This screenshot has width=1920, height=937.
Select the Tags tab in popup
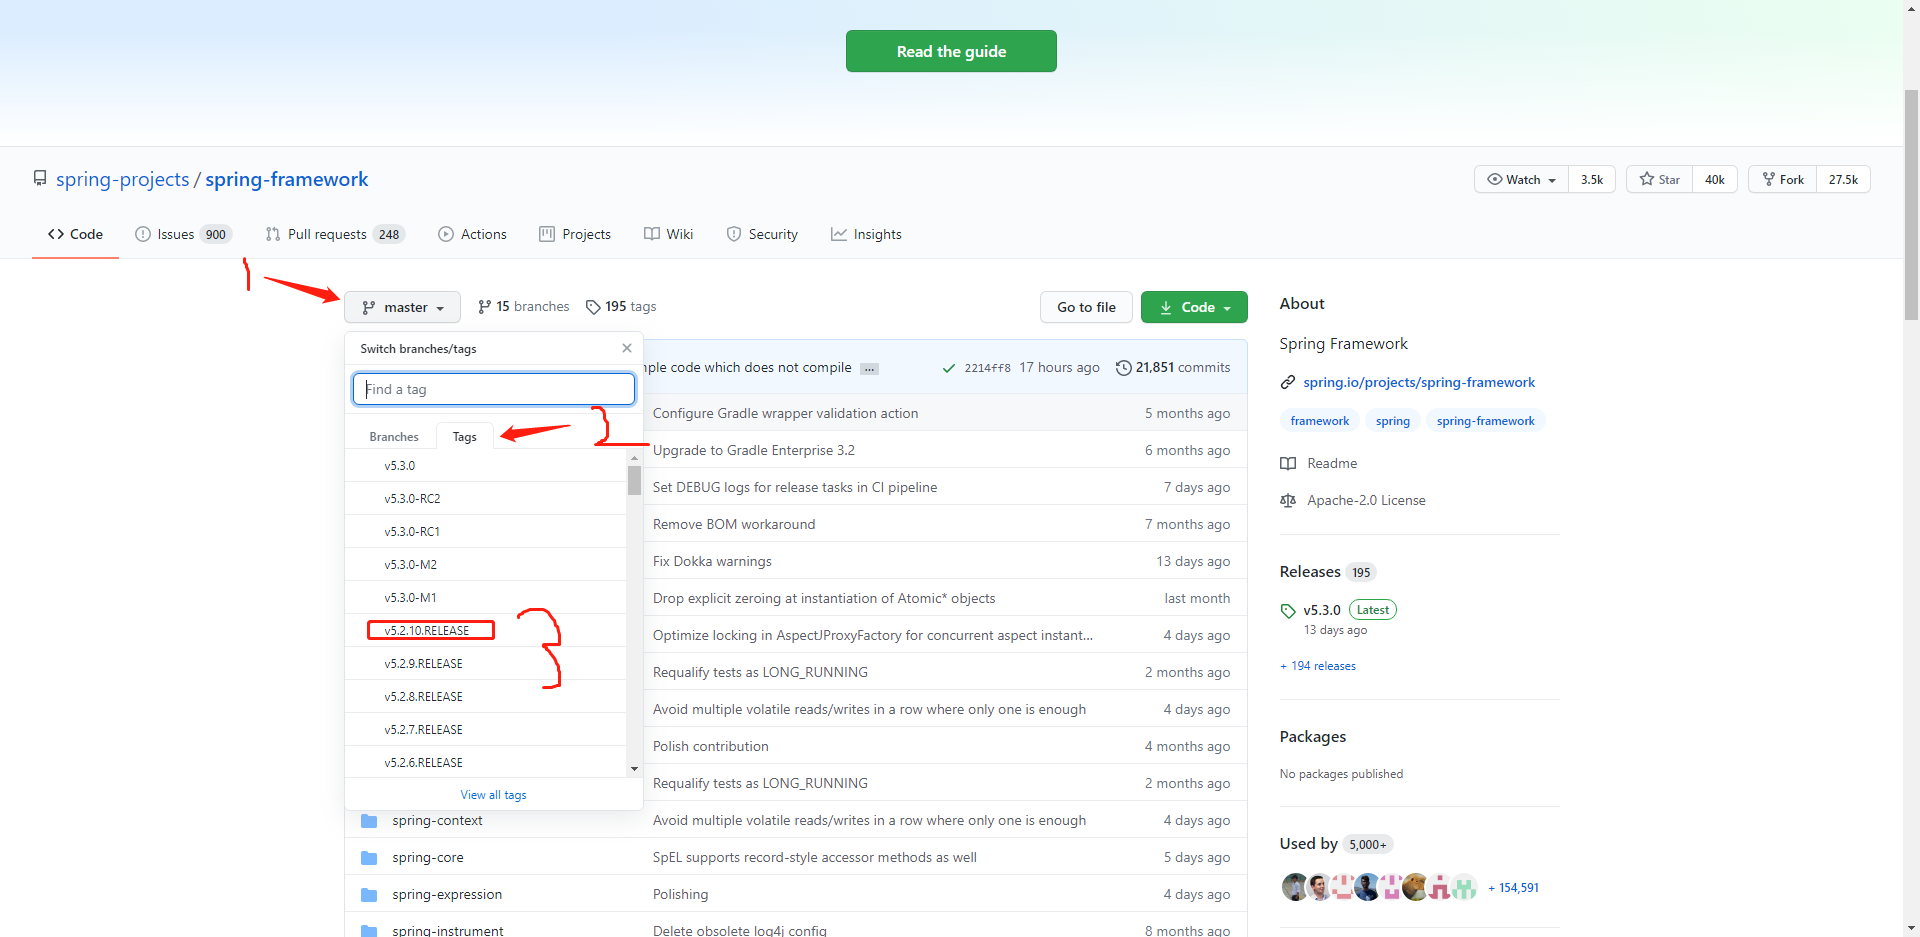464,437
